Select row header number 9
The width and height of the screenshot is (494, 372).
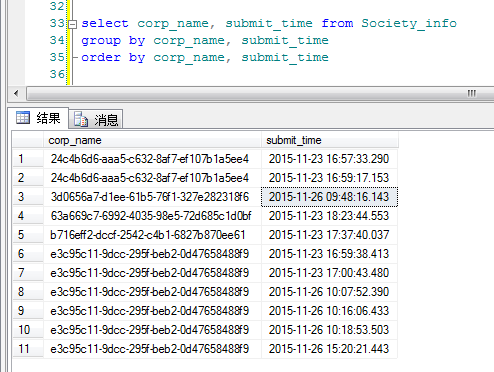tap(28, 311)
